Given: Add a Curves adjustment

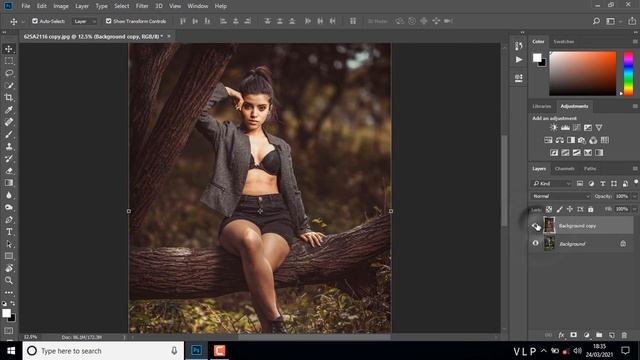Looking at the screenshot, I should click(576, 128).
